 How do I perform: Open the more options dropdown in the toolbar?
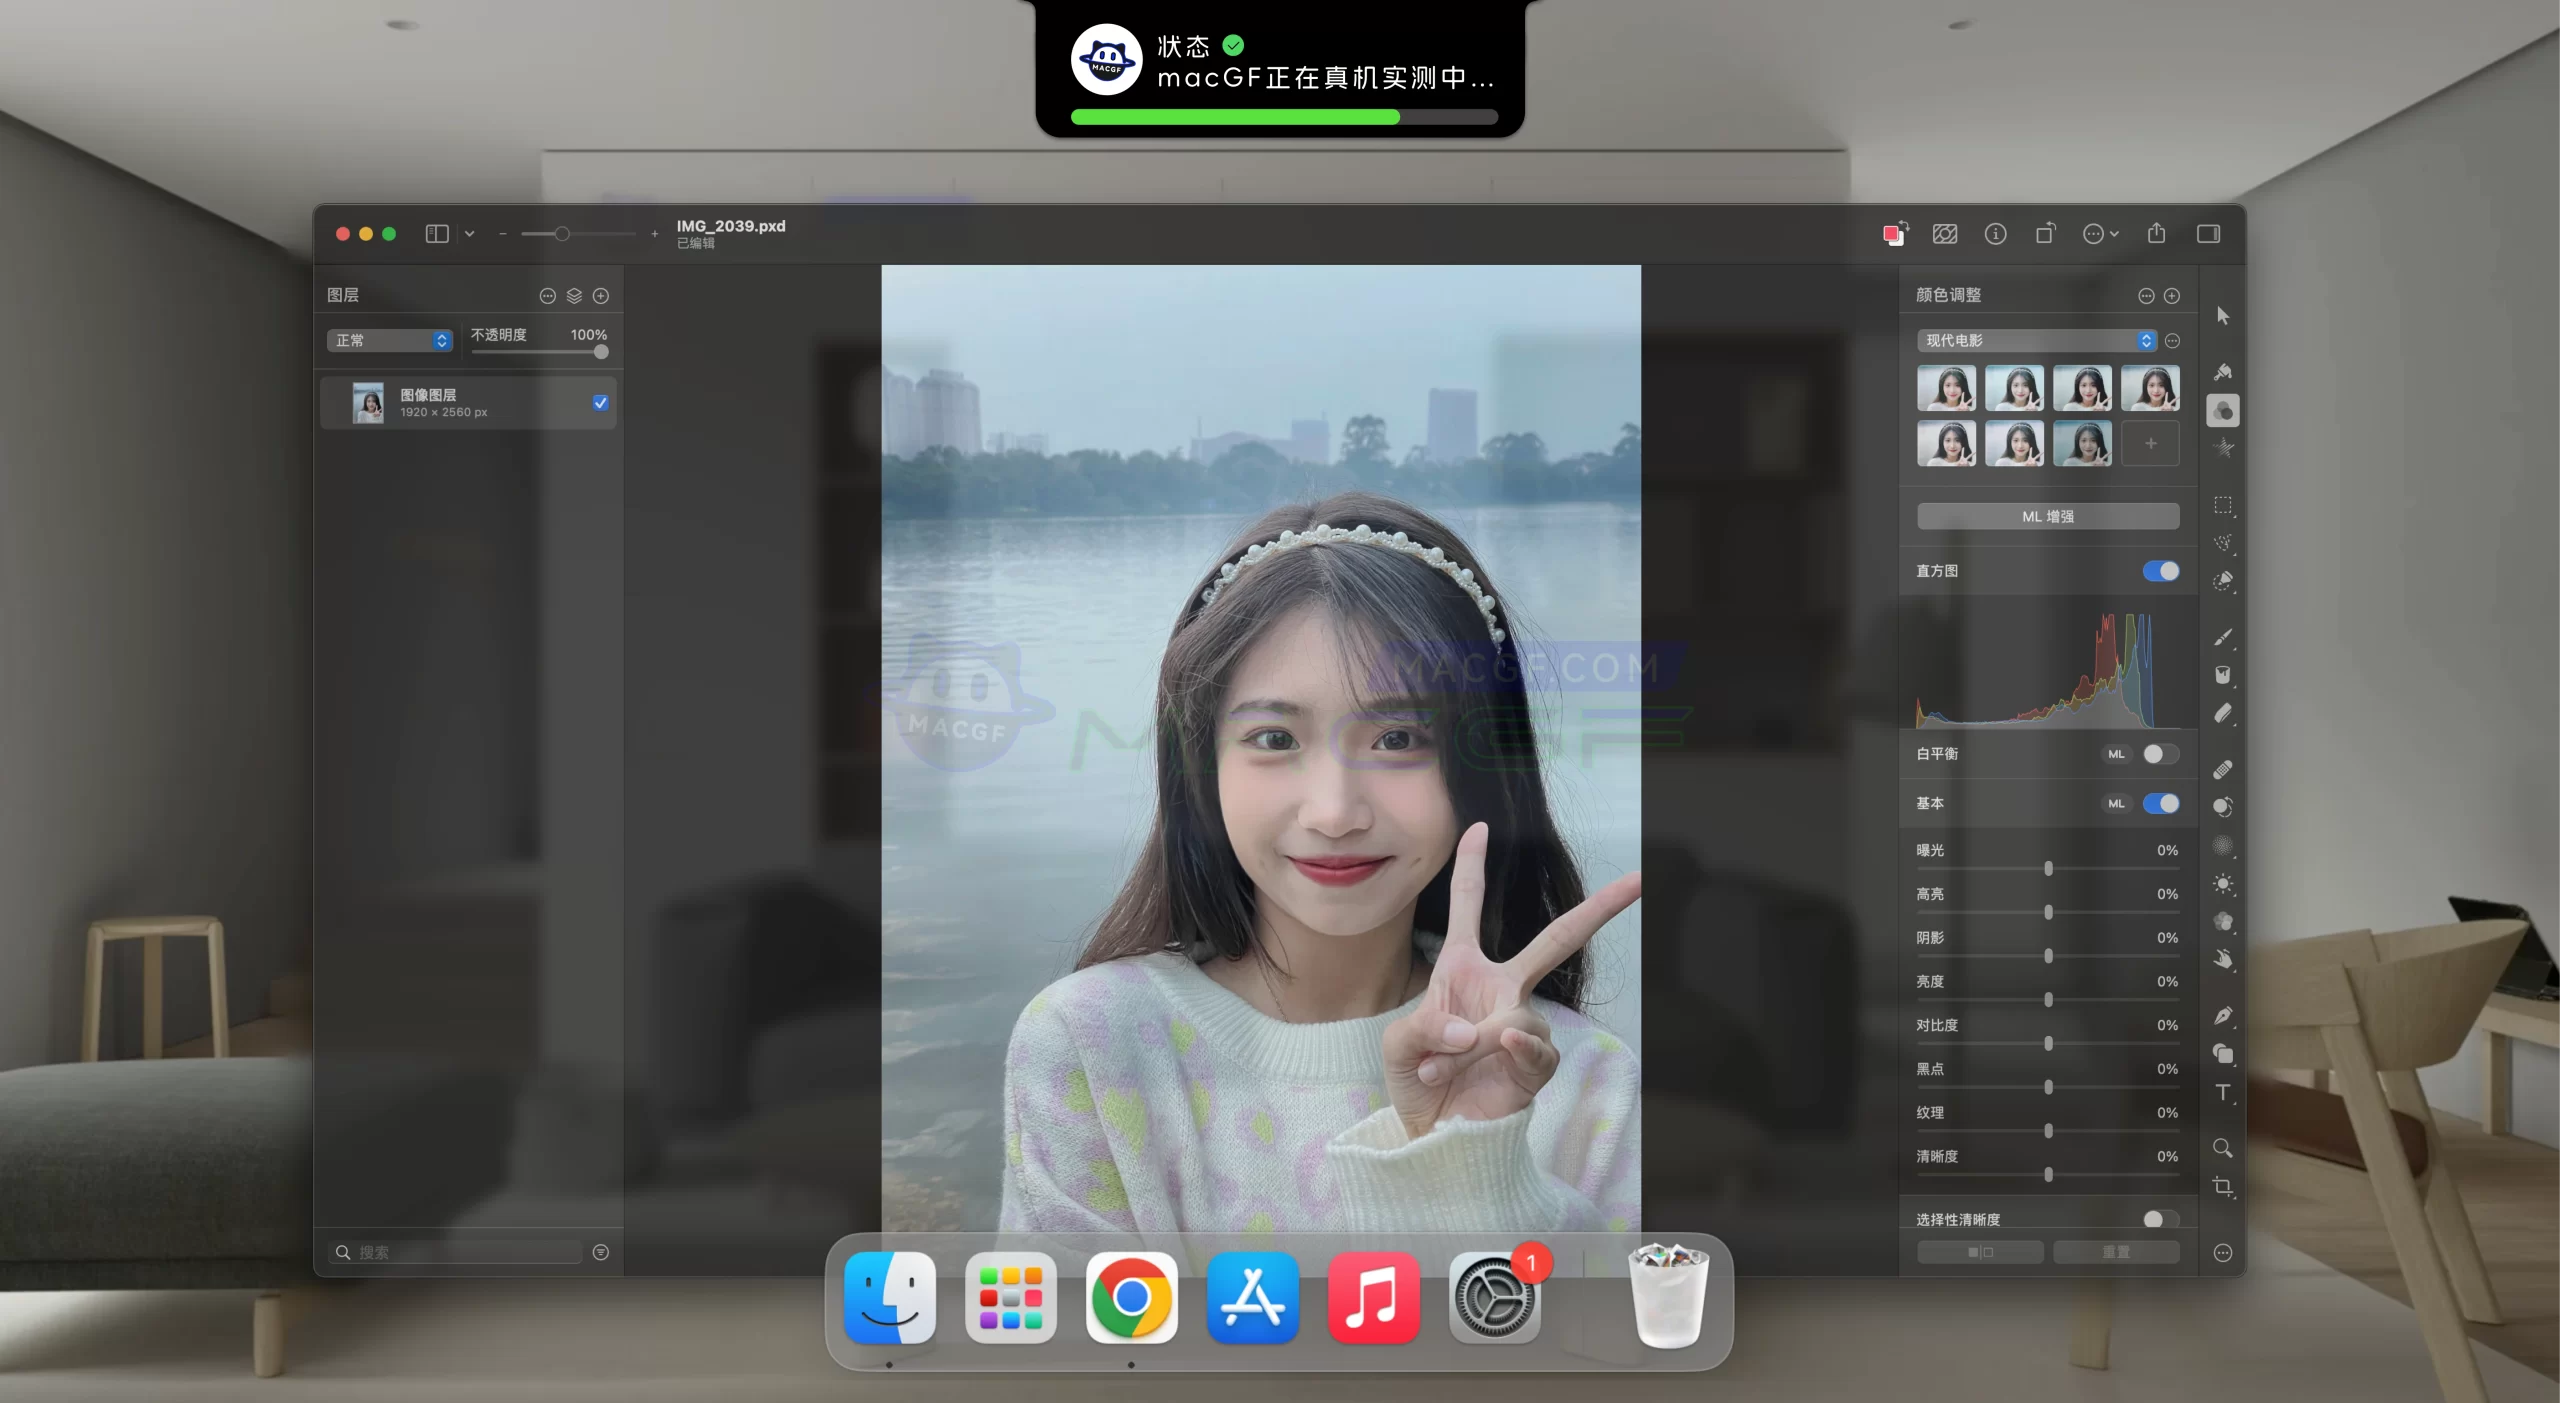(2100, 233)
